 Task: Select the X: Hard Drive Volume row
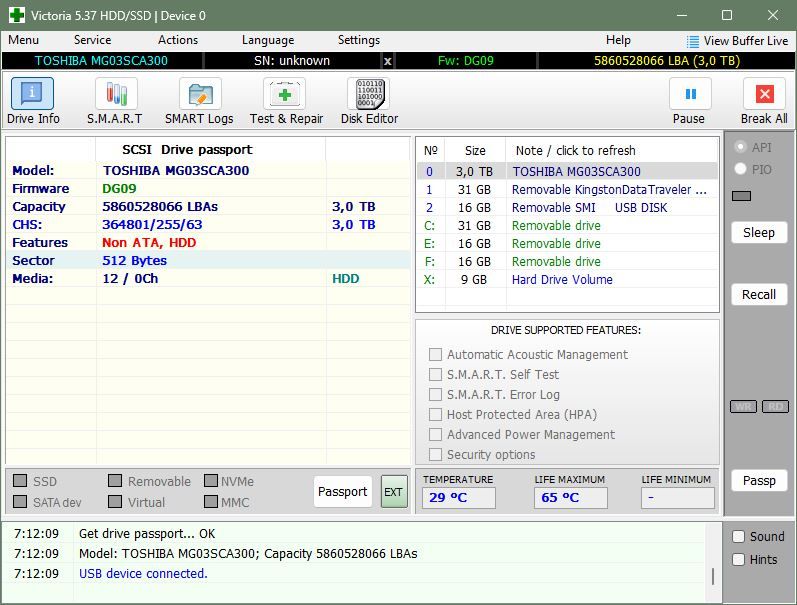(x=567, y=280)
